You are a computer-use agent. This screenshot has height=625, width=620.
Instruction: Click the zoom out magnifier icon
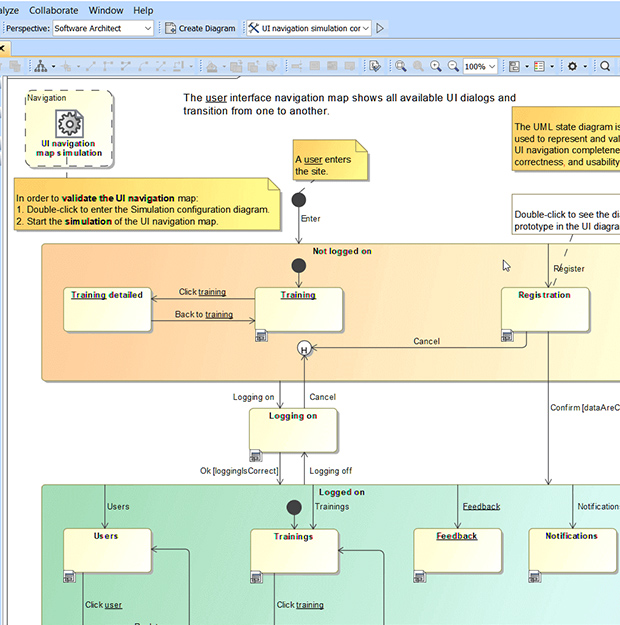click(x=453, y=66)
